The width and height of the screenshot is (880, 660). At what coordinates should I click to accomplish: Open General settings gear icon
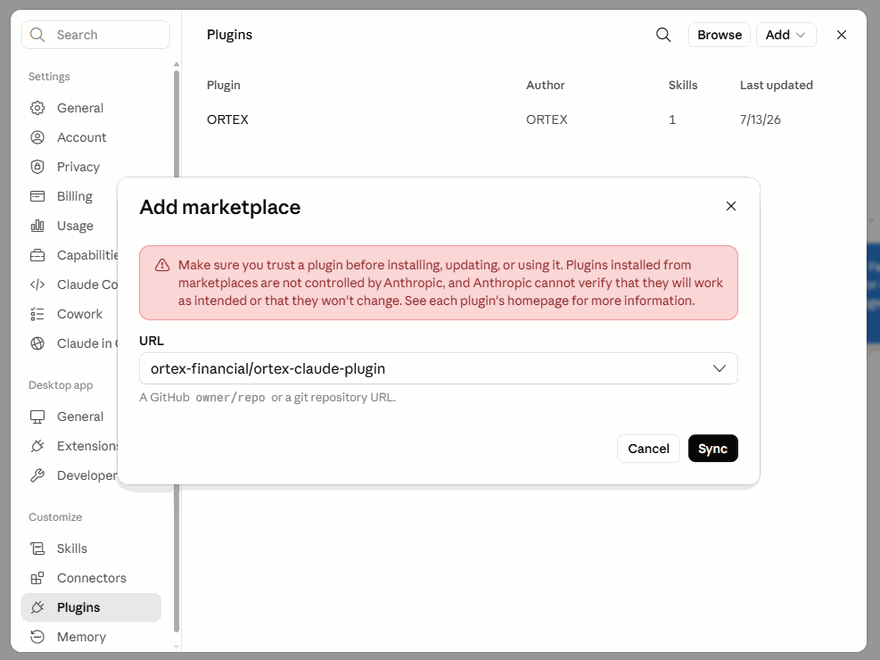[x=38, y=108]
